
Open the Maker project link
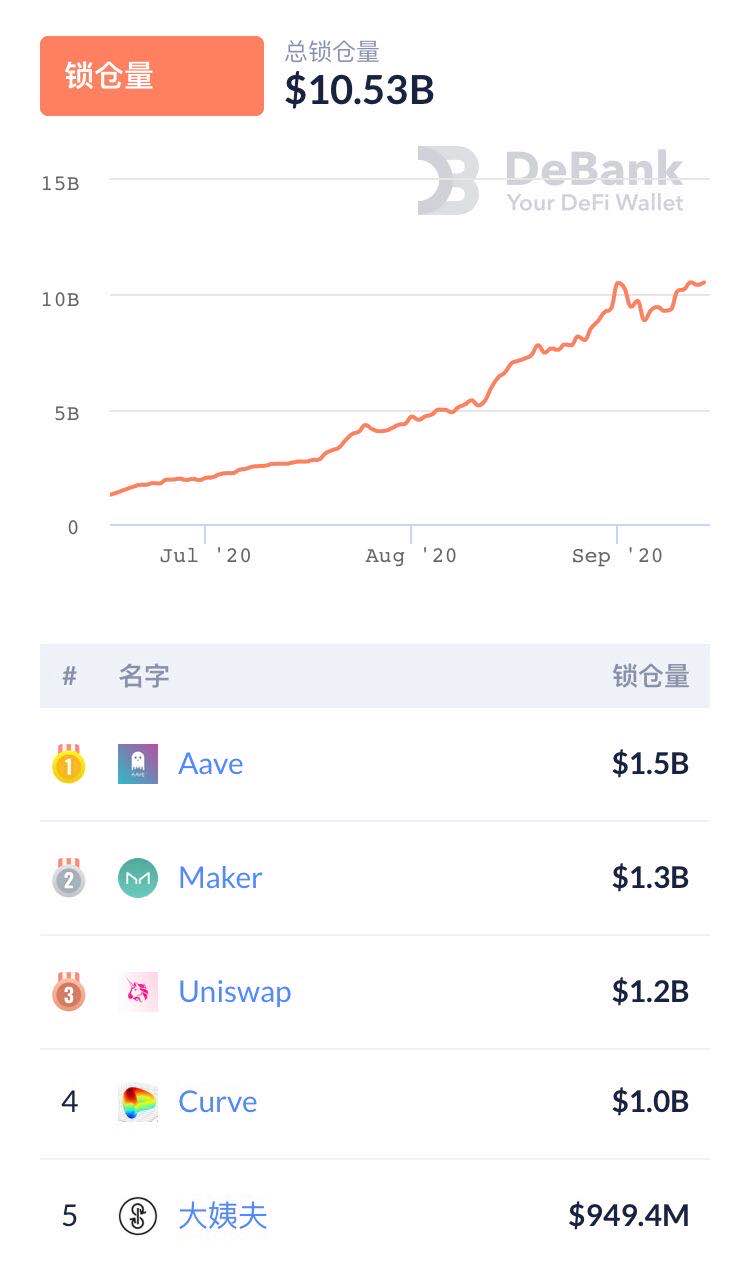220,878
